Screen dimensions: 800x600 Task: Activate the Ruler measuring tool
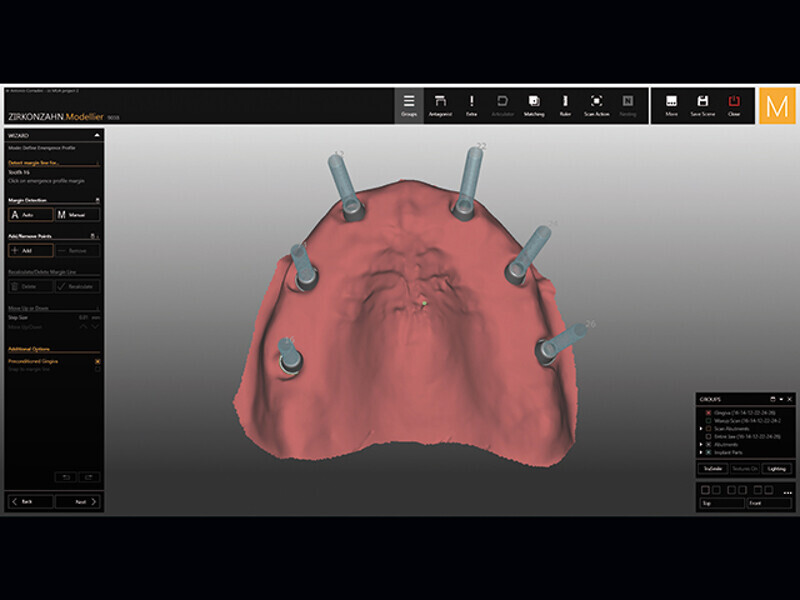[565, 105]
